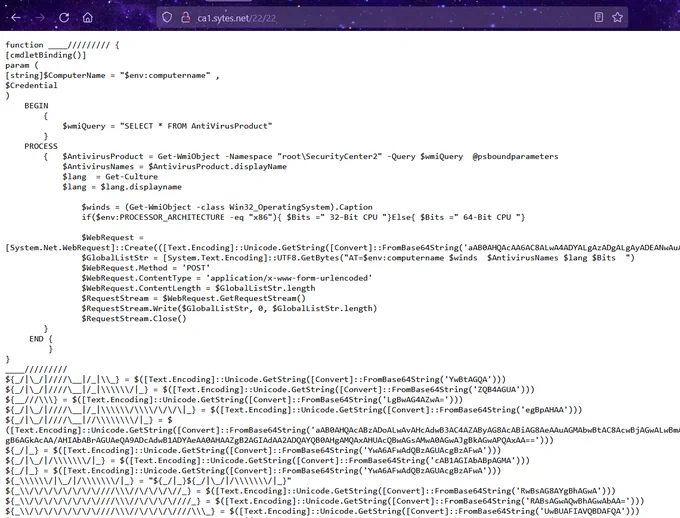Screen dimensions: 680x518
Task: Click the line decoding 'cAB1AGIAbABpAGMA'
Action: tap(268, 460)
